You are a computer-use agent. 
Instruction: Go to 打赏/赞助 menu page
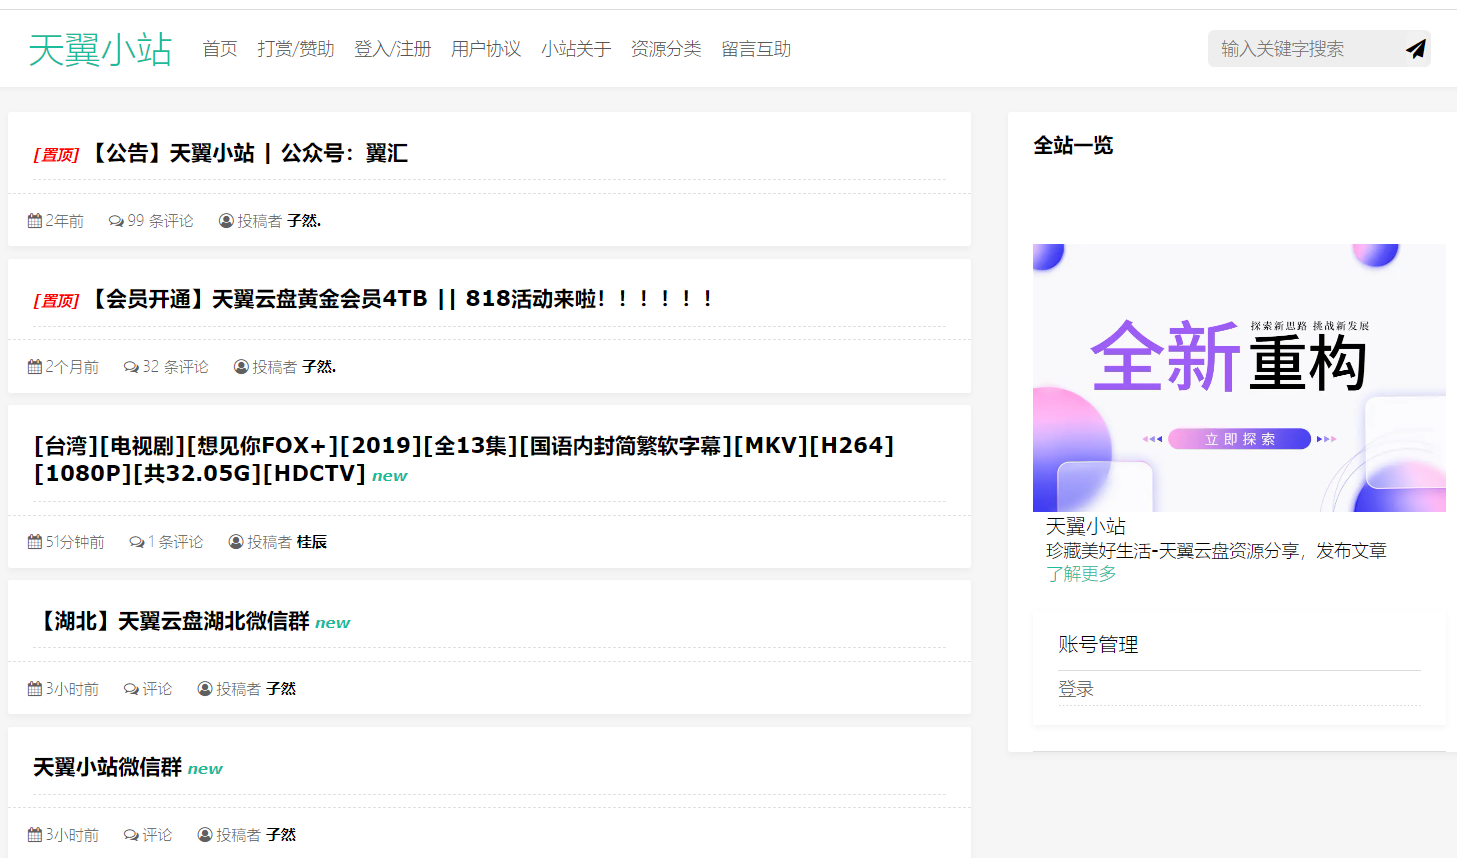[x=295, y=49]
